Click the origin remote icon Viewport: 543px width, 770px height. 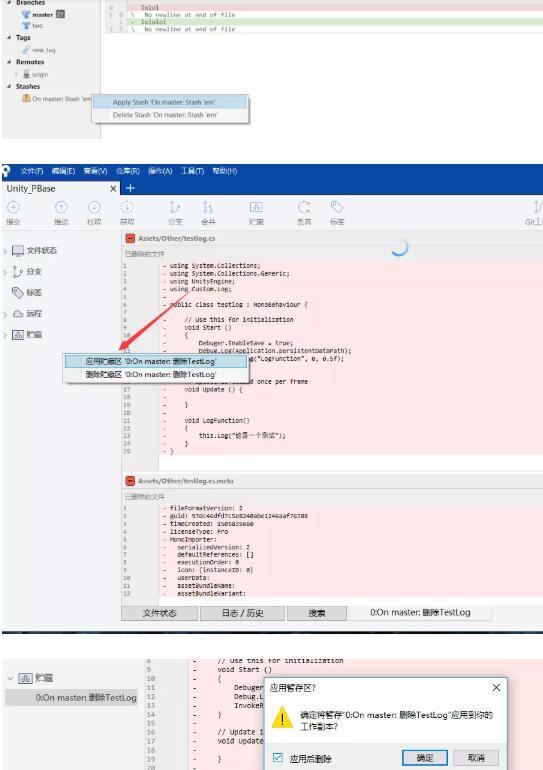click(27, 74)
